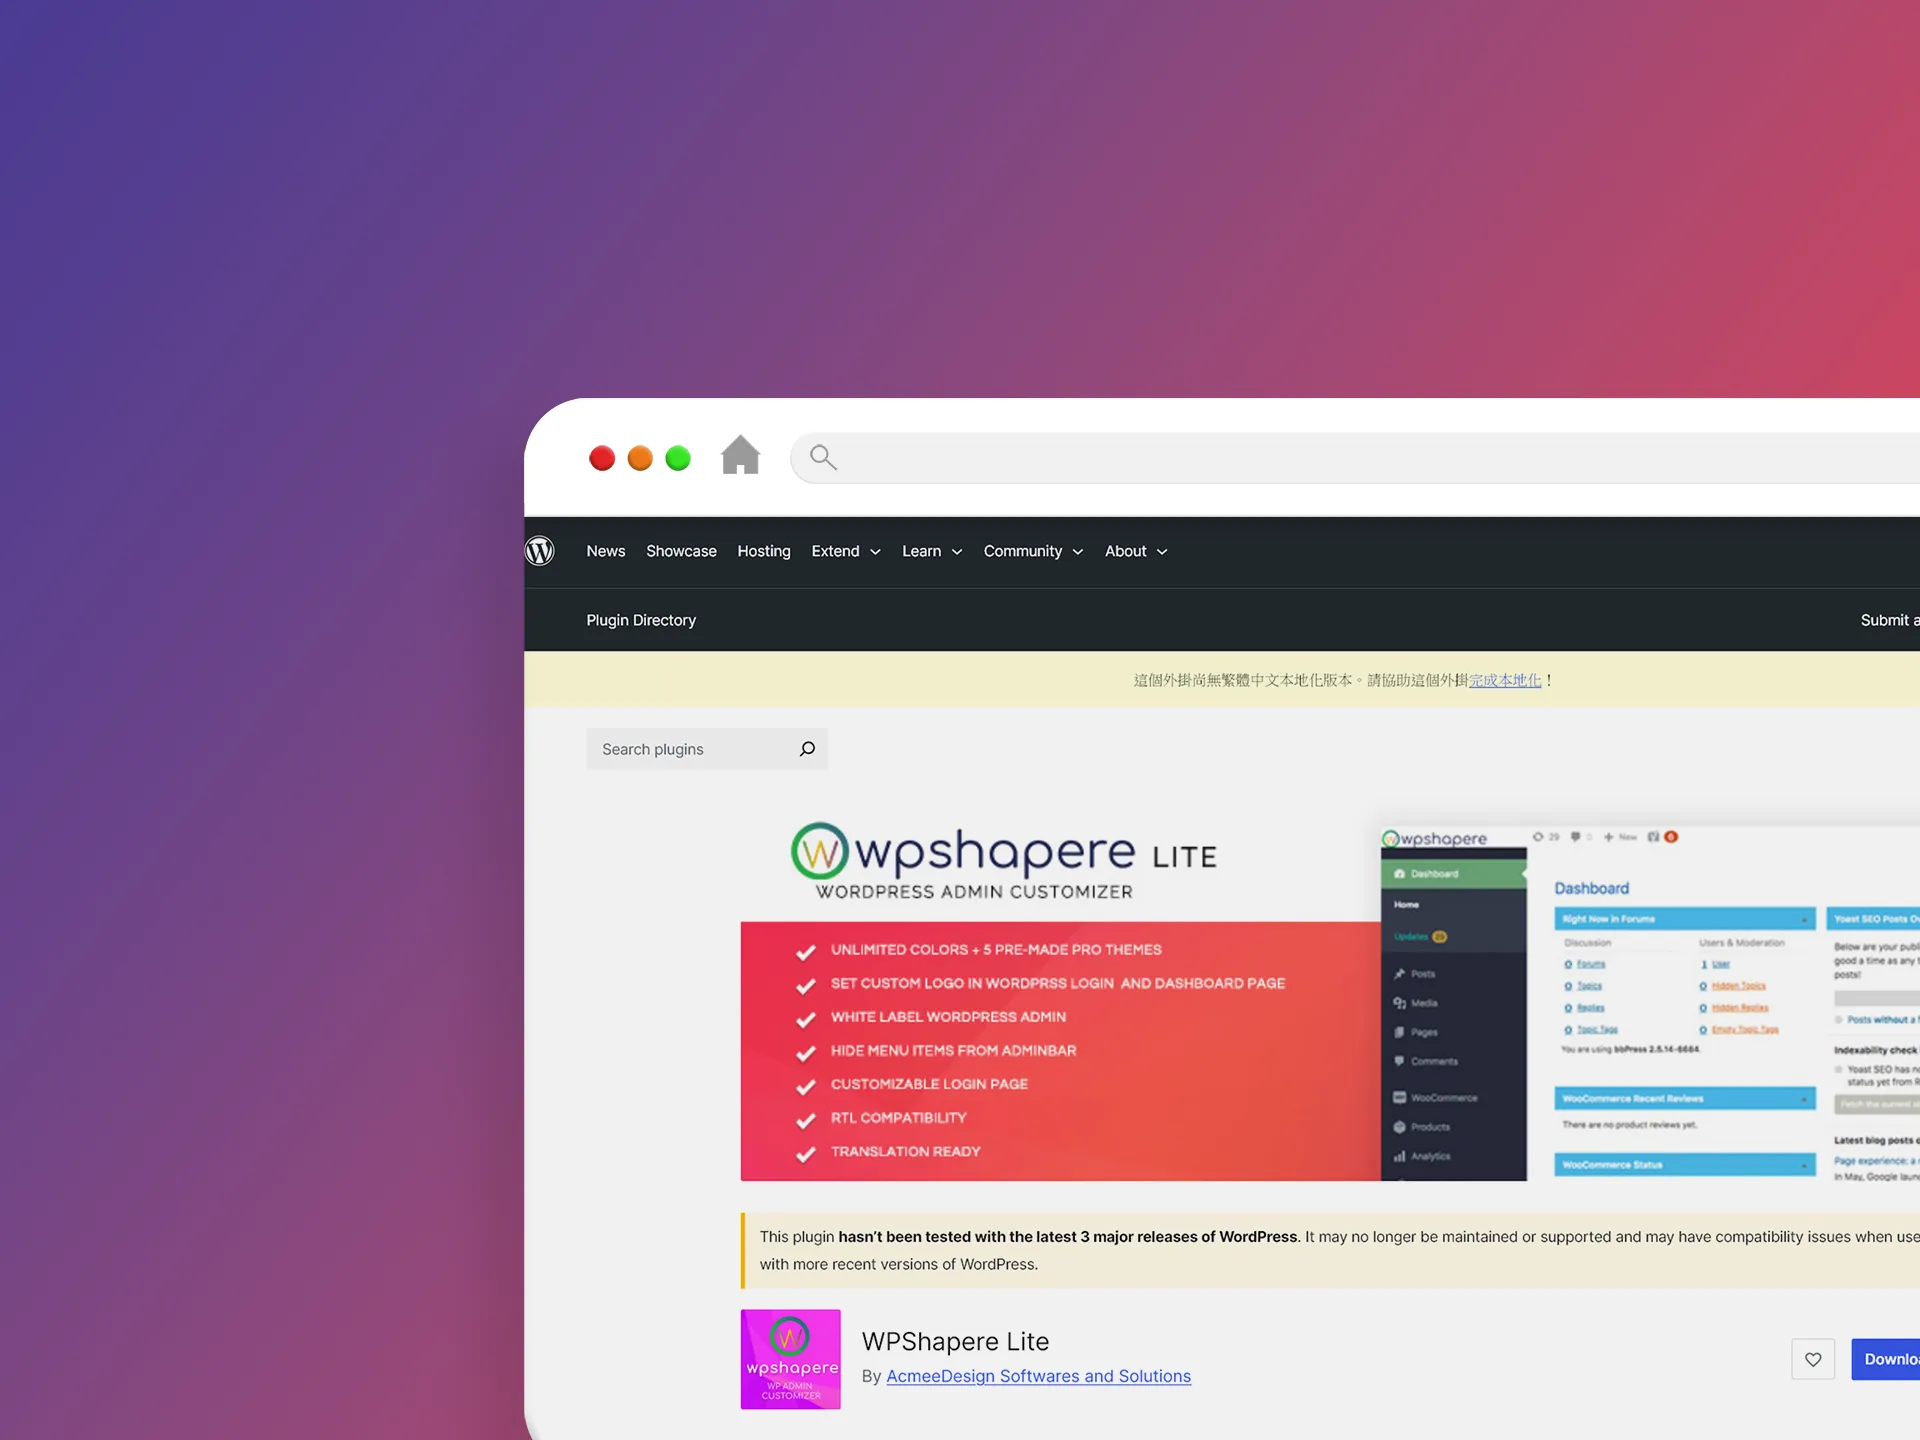Click the red window dot

point(602,458)
